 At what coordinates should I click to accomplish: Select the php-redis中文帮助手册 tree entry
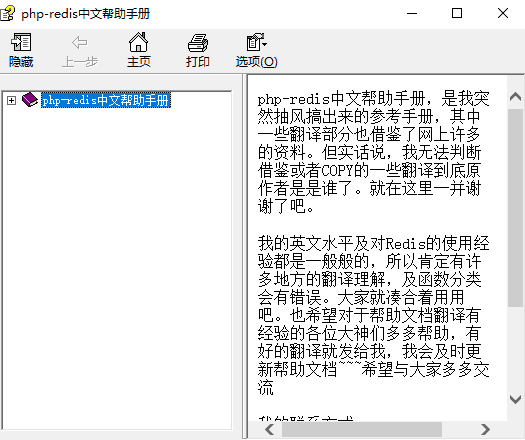pos(106,100)
